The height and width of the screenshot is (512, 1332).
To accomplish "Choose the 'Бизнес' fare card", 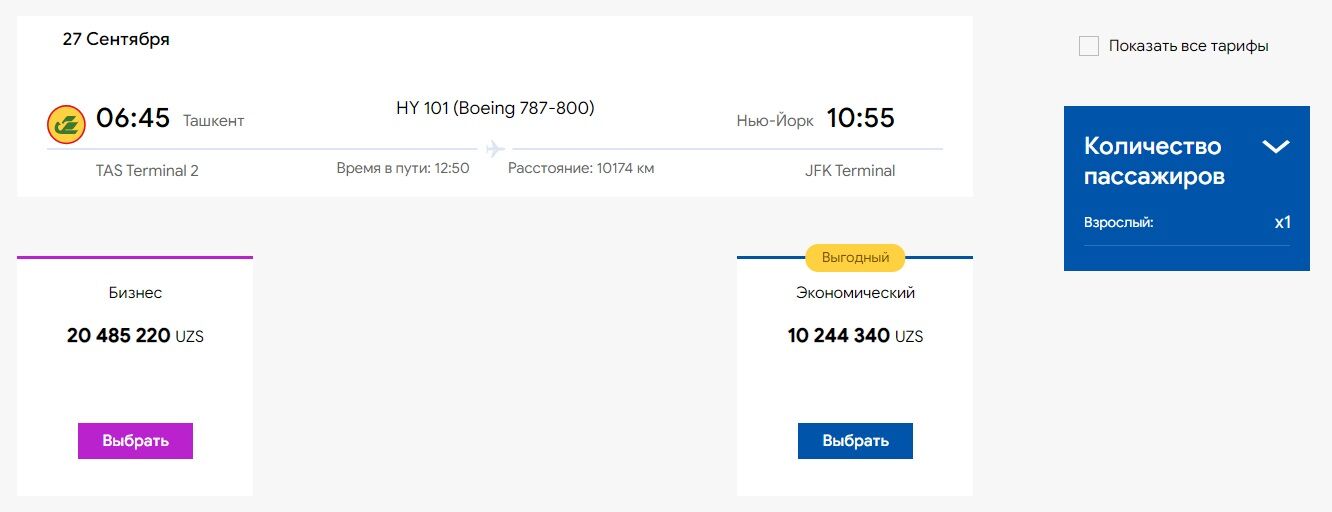I will [x=135, y=376].
